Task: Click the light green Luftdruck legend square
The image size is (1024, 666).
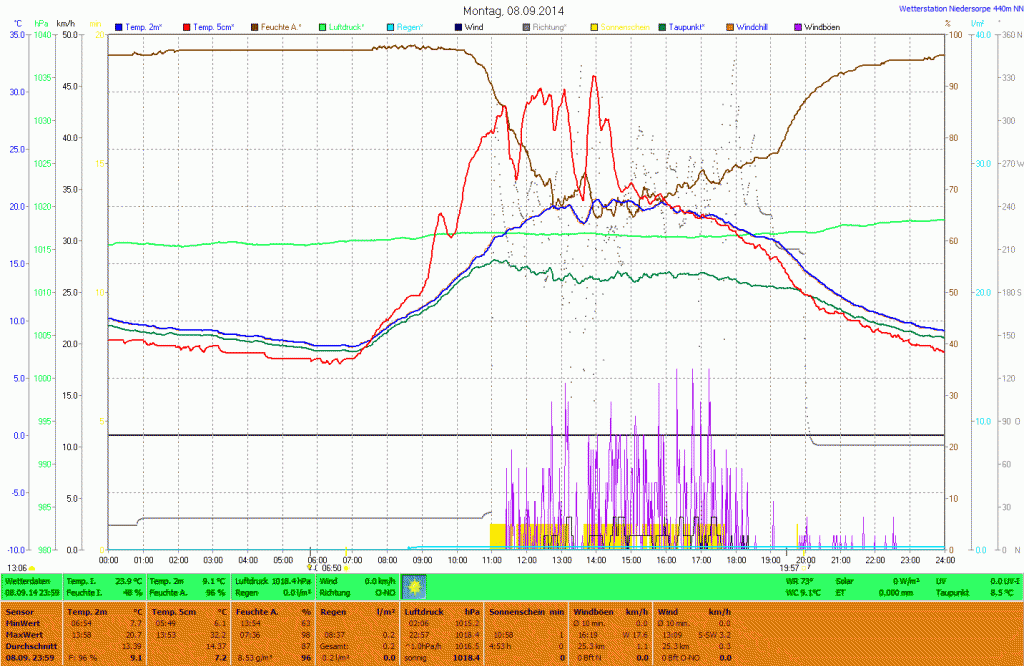Action: click(322, 26)
